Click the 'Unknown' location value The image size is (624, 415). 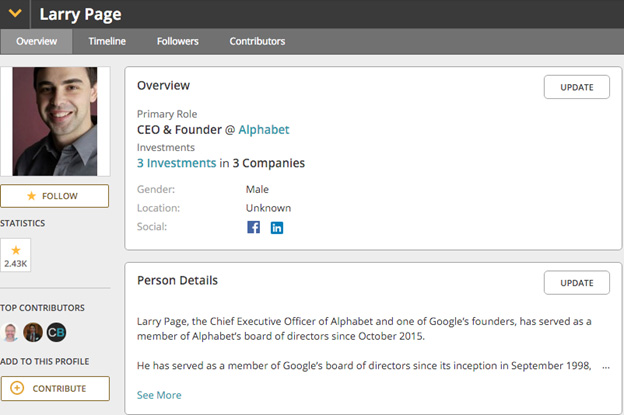[x=268, y=208]
